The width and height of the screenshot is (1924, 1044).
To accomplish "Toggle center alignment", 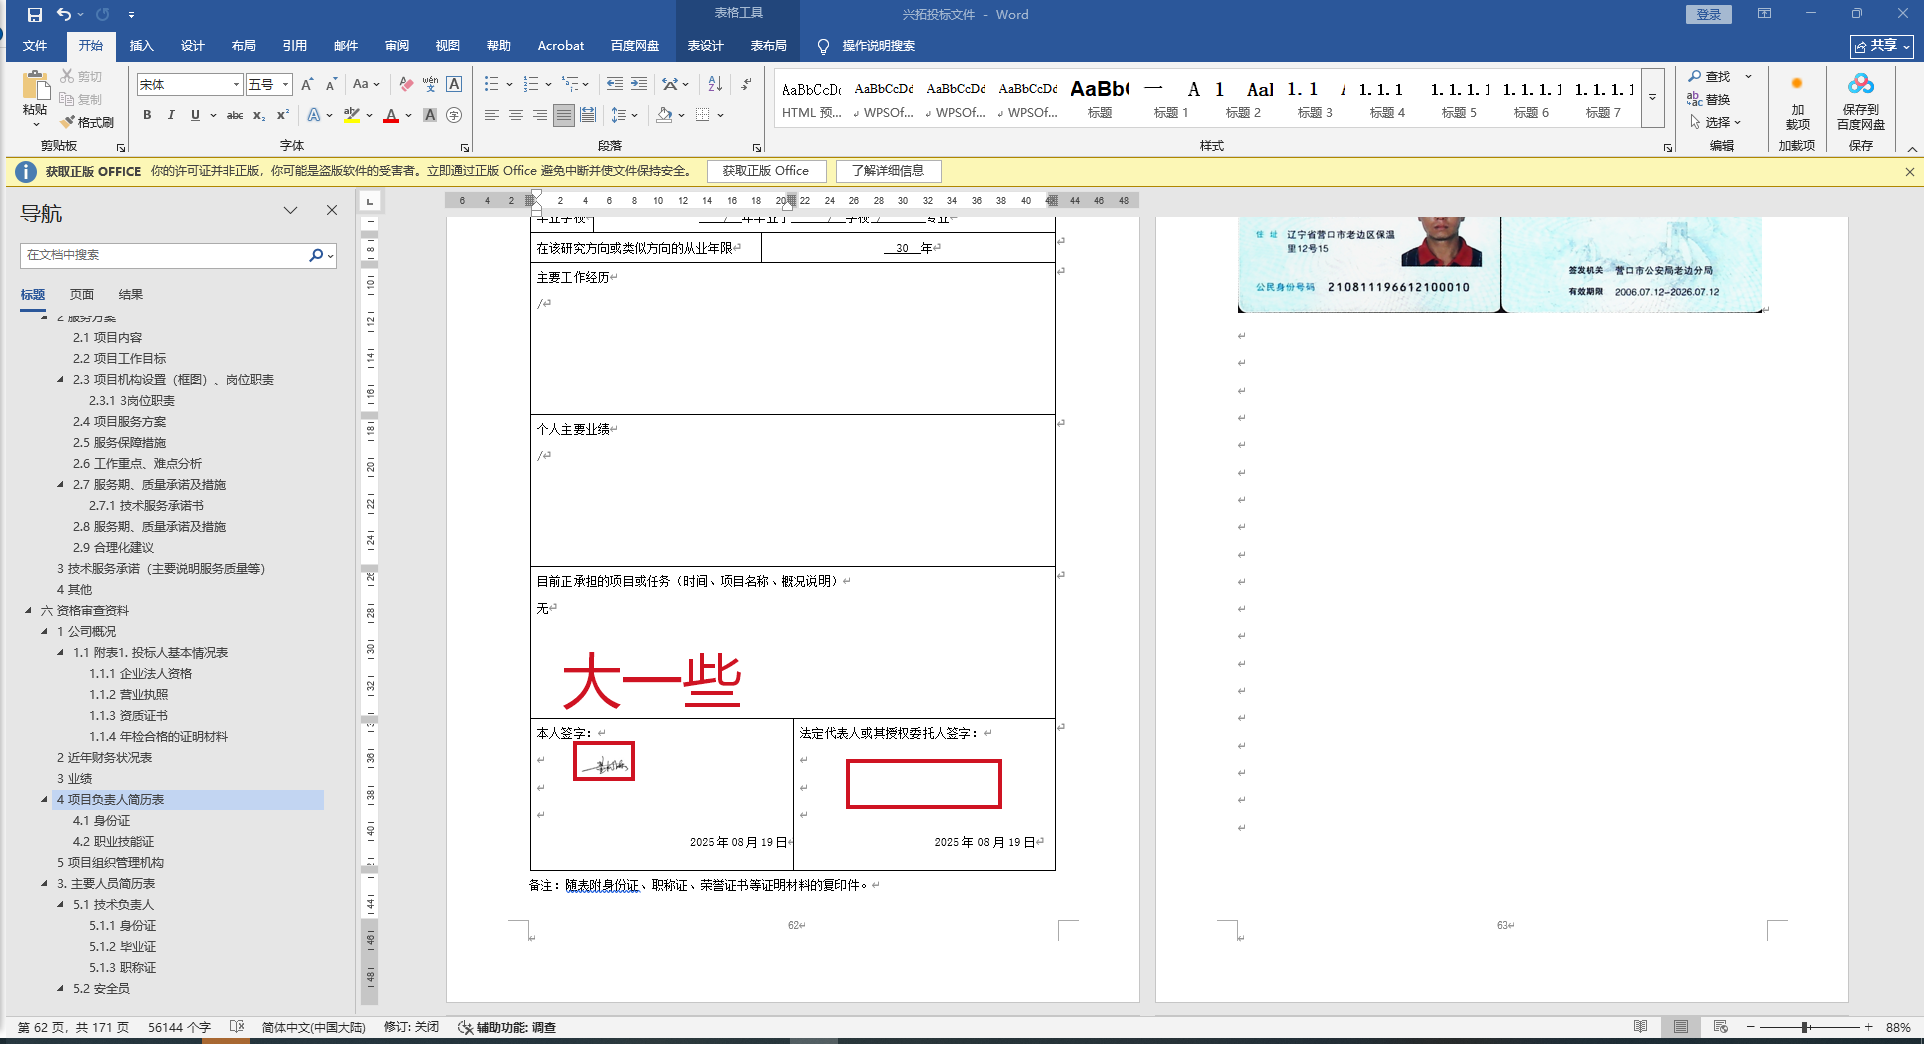I will click(516, 115).
